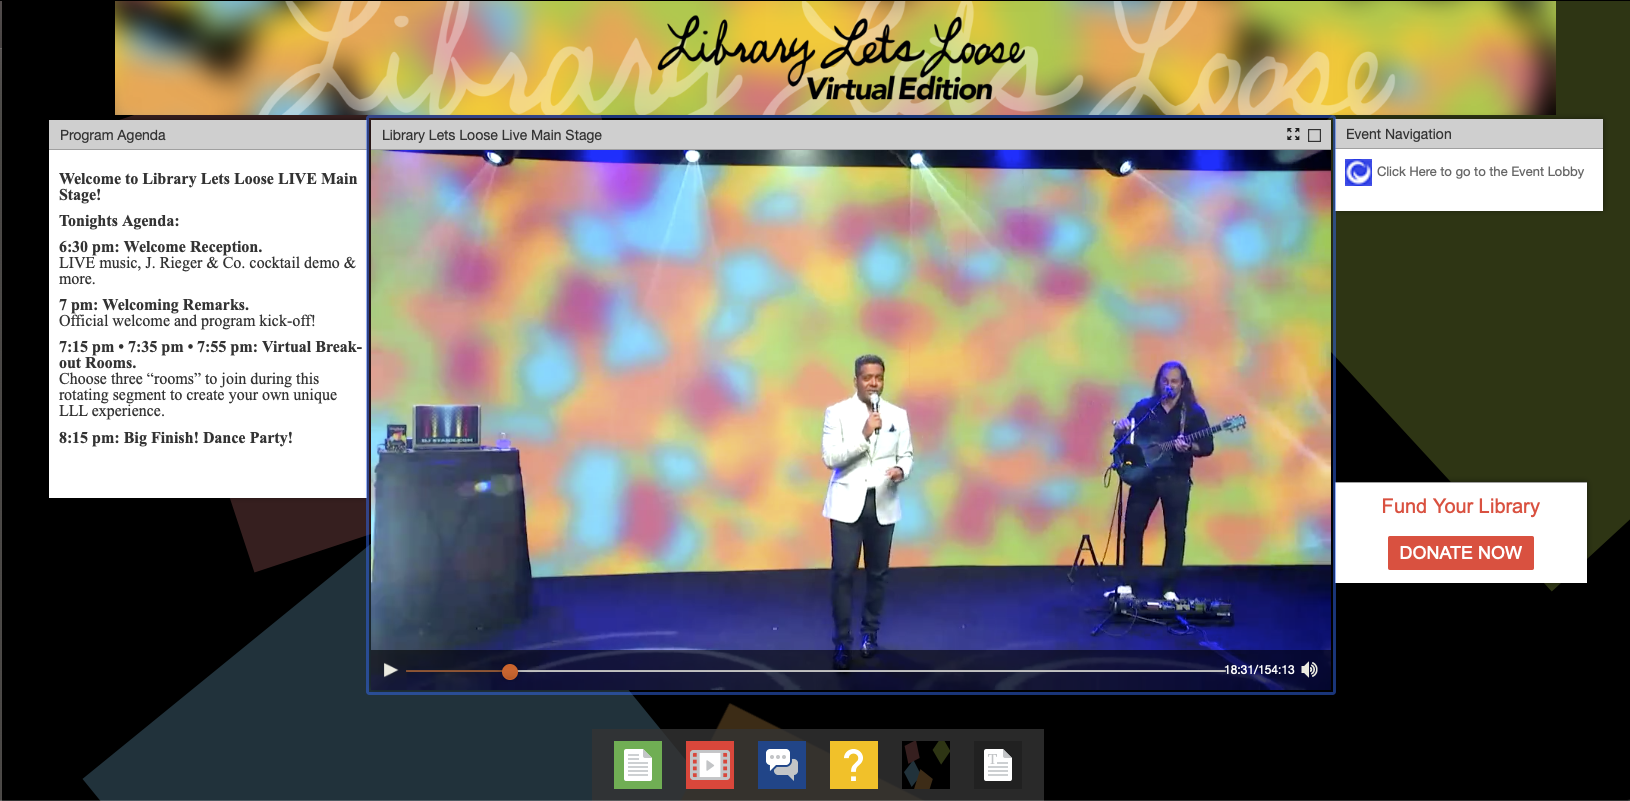Play the Main Stage video

[391, 670]
